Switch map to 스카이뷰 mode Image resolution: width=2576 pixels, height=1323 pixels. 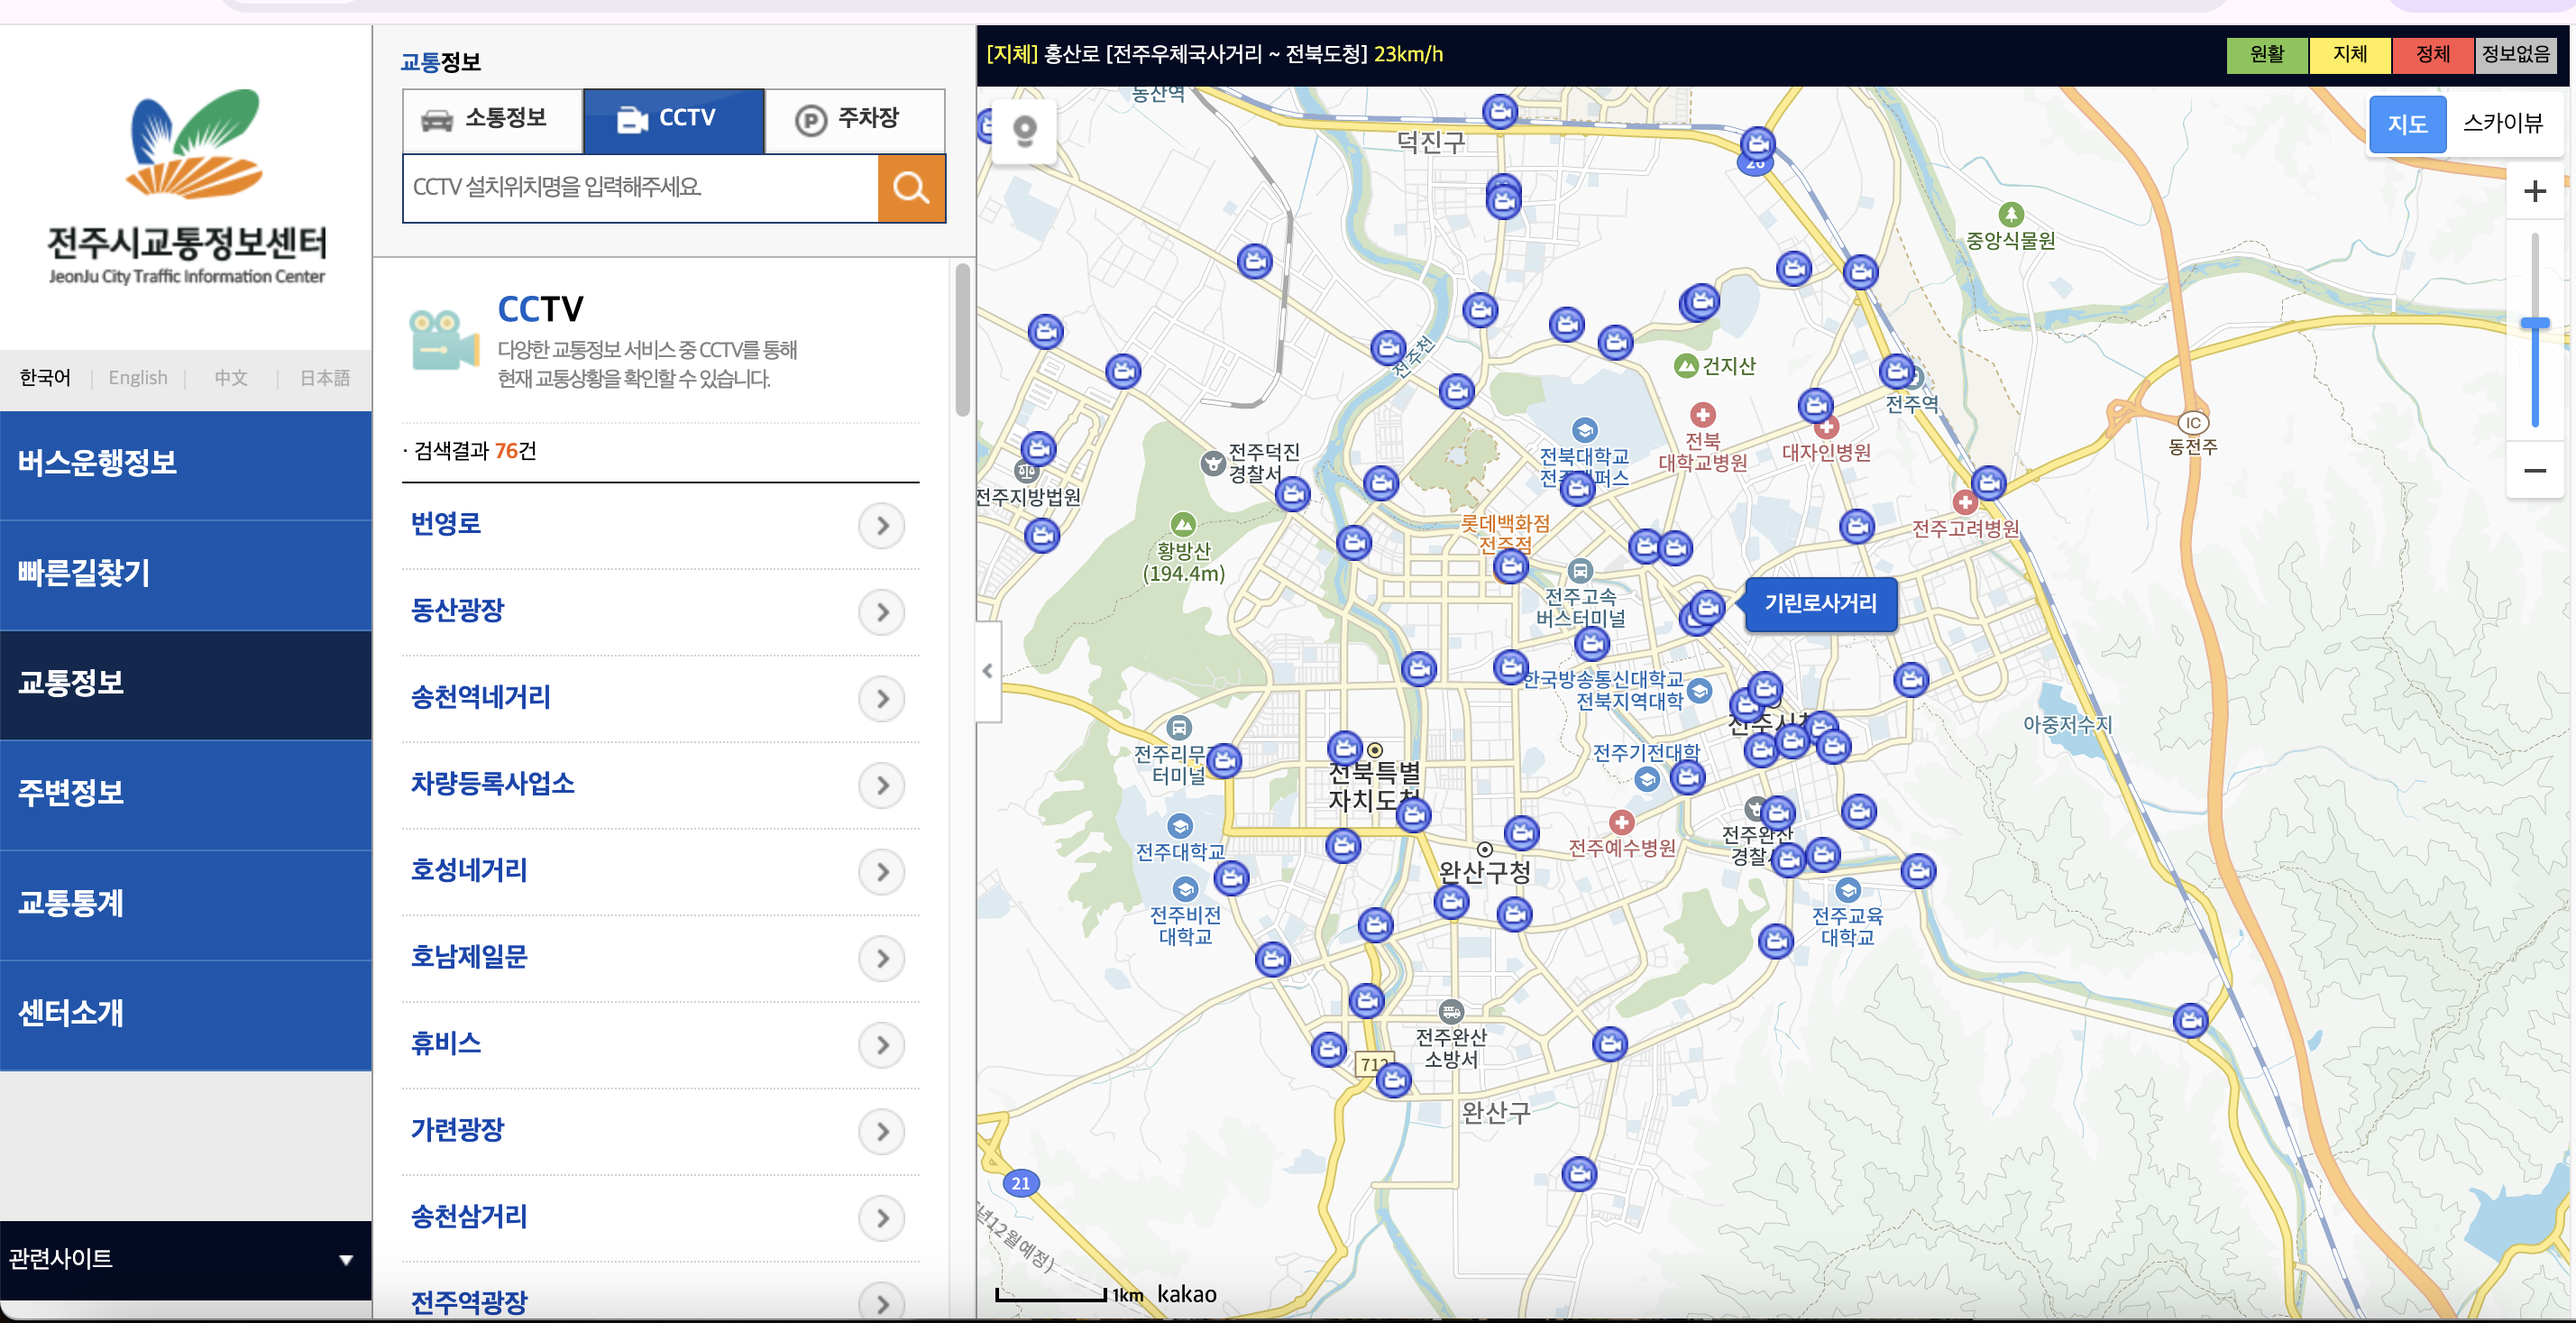[x=2502, y=124]
